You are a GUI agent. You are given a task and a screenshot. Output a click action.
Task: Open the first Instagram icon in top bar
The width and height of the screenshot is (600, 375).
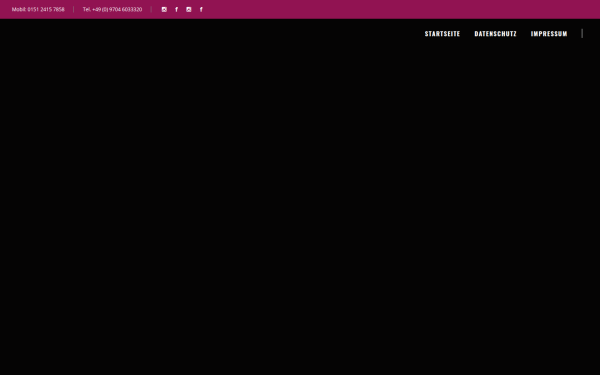(x=164, y=10)
